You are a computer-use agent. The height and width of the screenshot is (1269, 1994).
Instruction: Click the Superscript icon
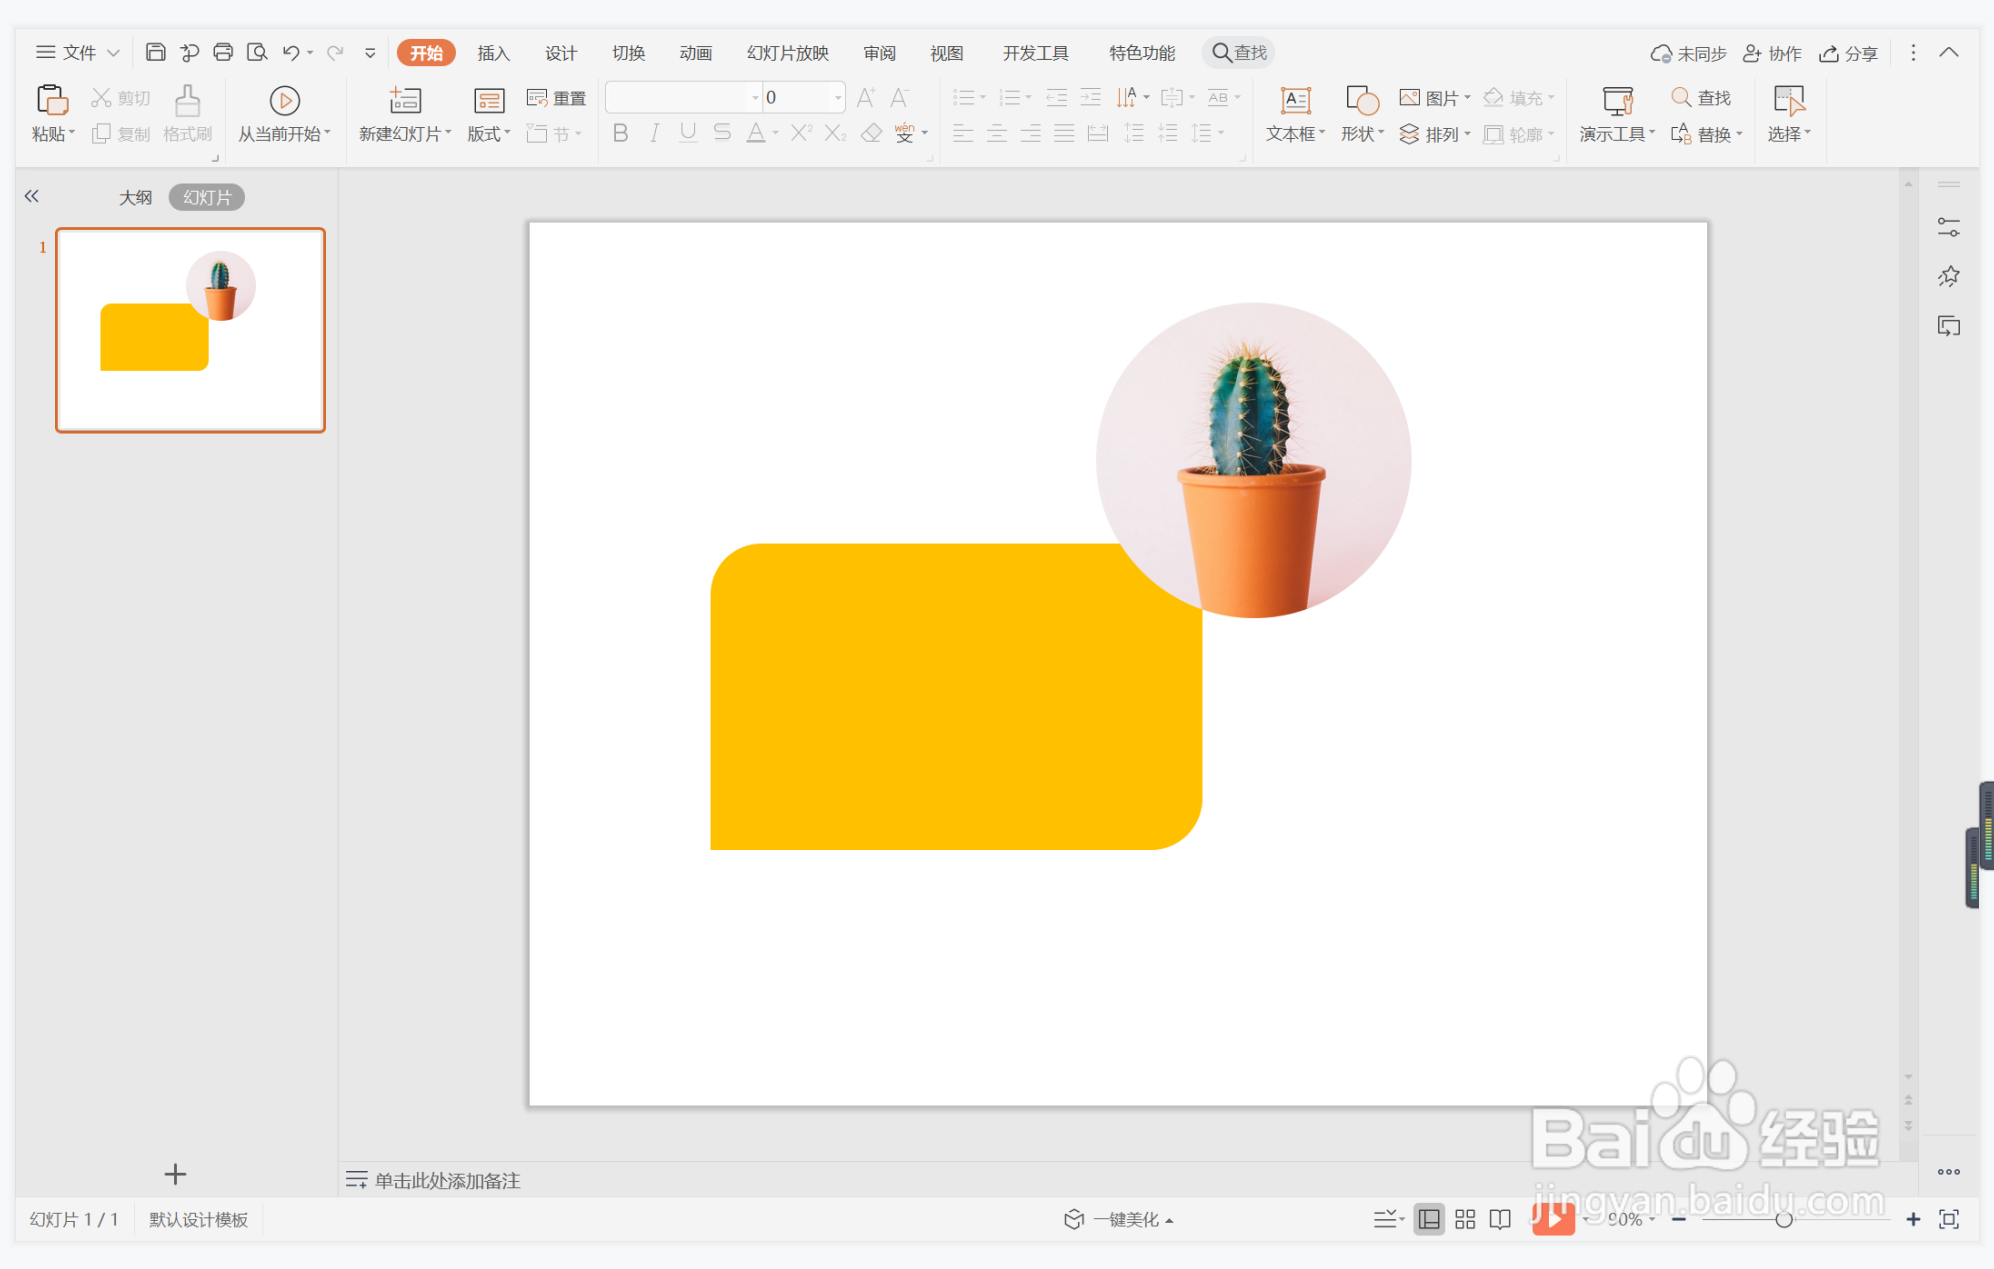801,133
